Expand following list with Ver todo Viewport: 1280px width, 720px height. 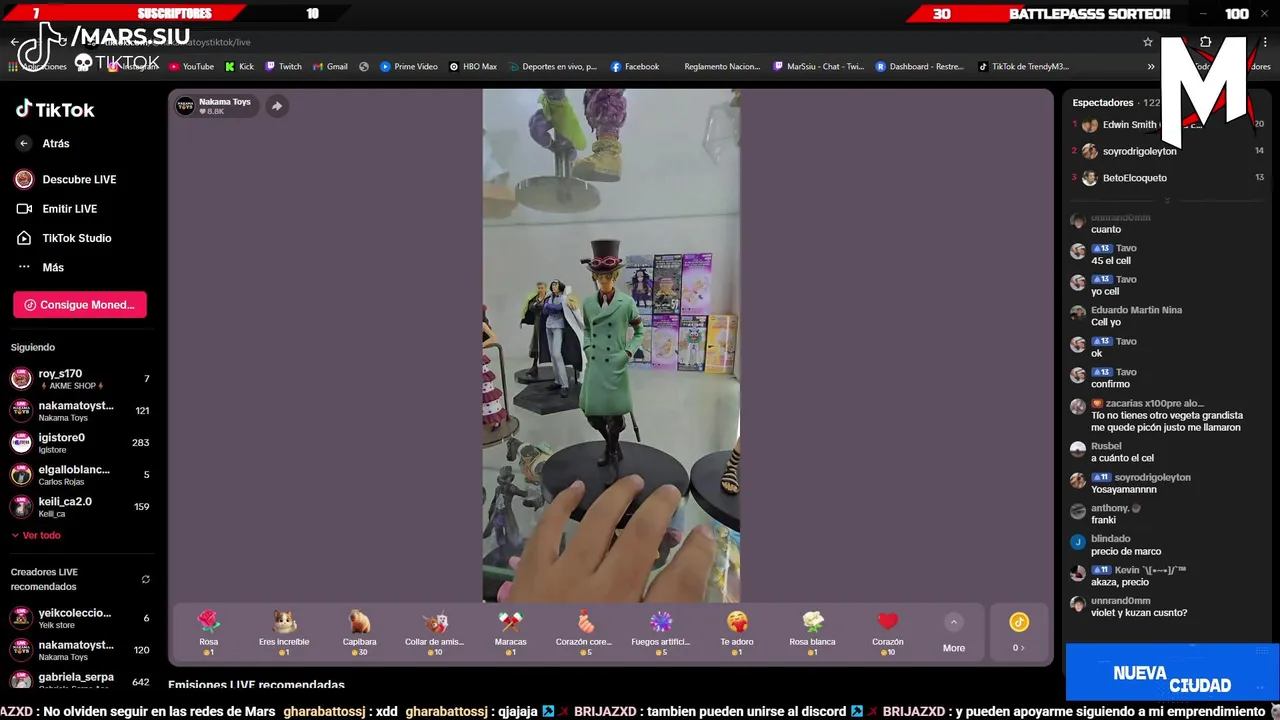click(x=36, y=536)
